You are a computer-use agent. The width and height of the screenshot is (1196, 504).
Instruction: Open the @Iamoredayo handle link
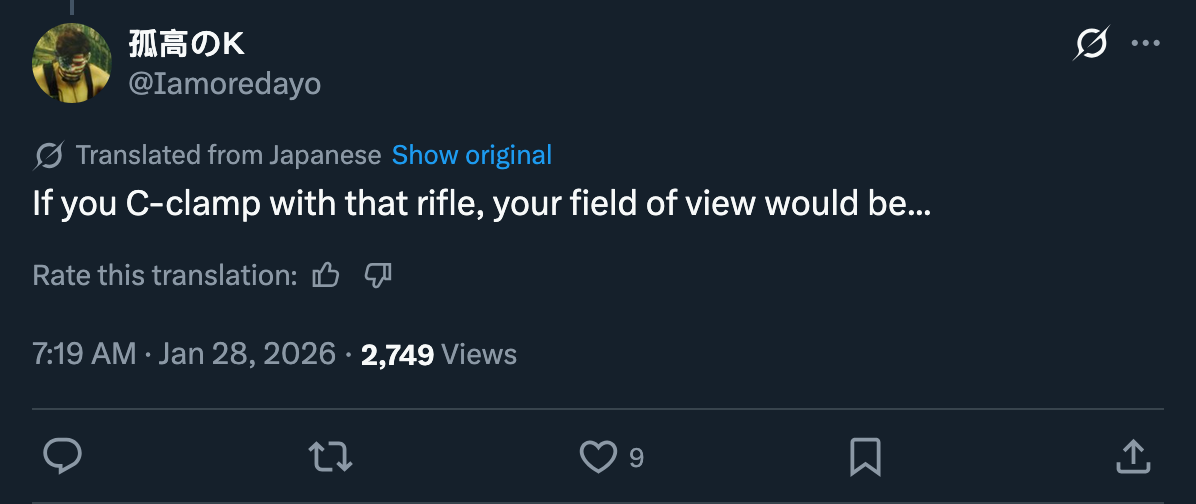224,83
